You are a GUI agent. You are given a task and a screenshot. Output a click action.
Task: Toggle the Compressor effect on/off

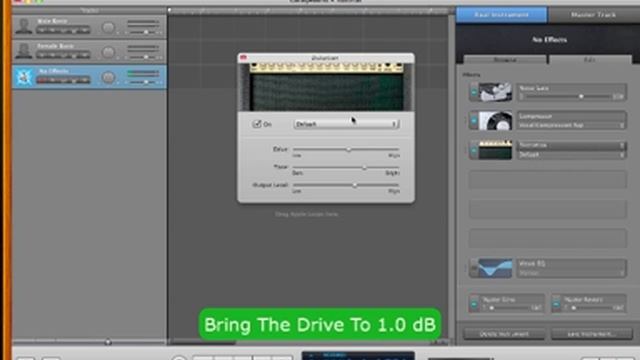[x=474, y=121]
